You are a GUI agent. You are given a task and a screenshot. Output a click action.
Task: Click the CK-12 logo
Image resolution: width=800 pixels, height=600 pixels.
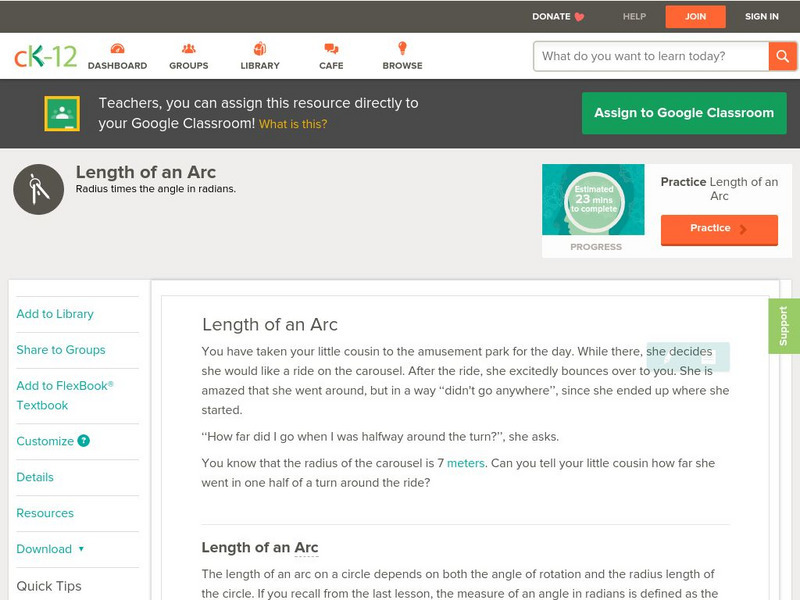point(45,57)
